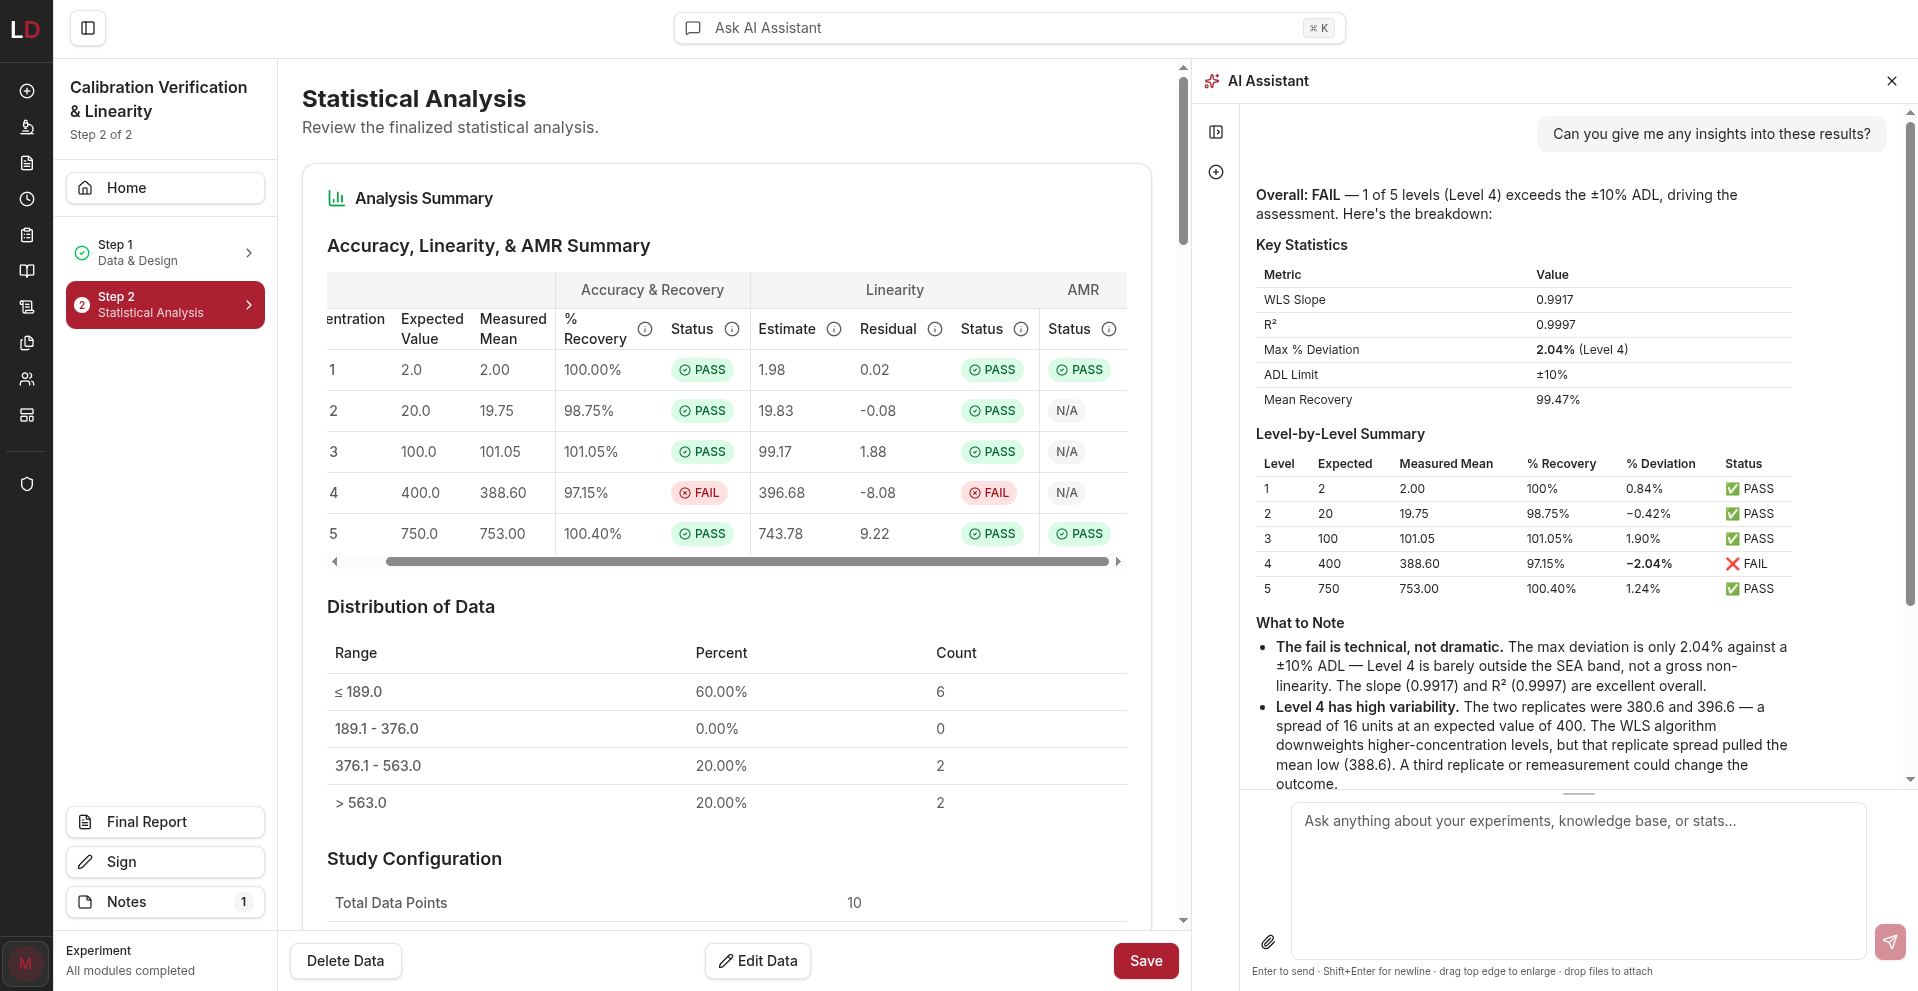Click the stacked files icon in the left rail
Viewport: 1918px width, 991px height.
point(27,343)
